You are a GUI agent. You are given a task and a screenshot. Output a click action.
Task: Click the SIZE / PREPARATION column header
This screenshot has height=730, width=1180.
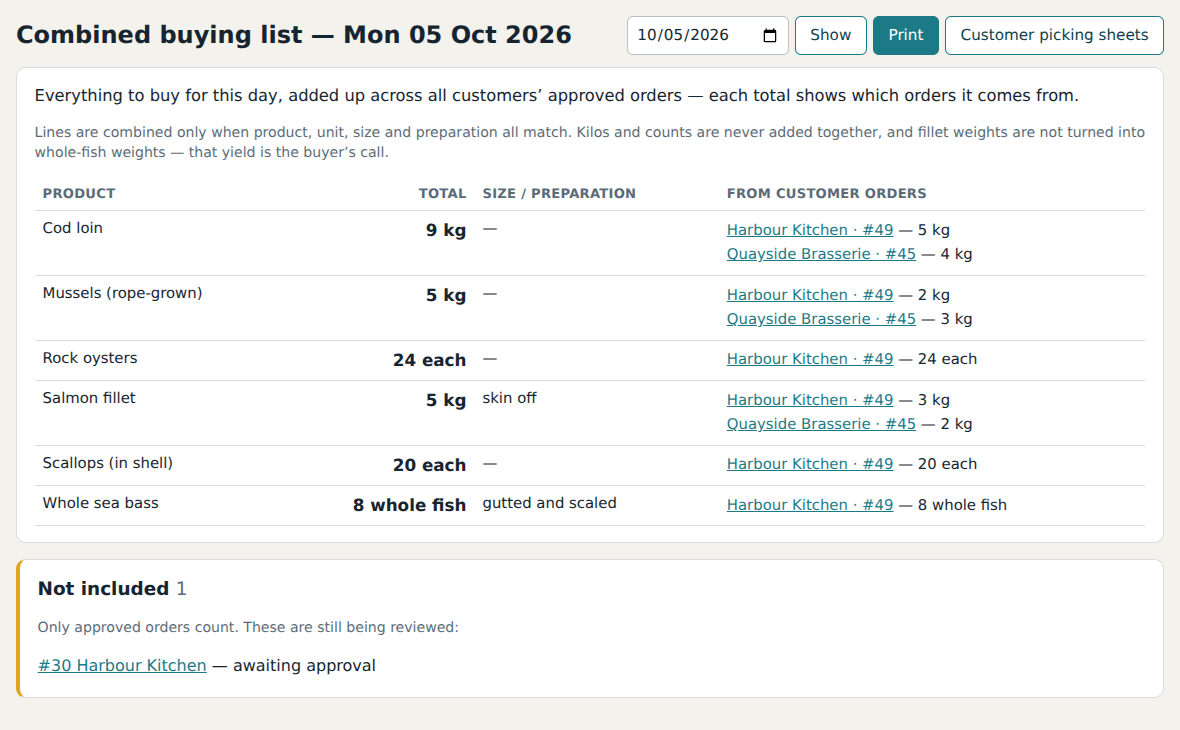(x=559, y=193)
